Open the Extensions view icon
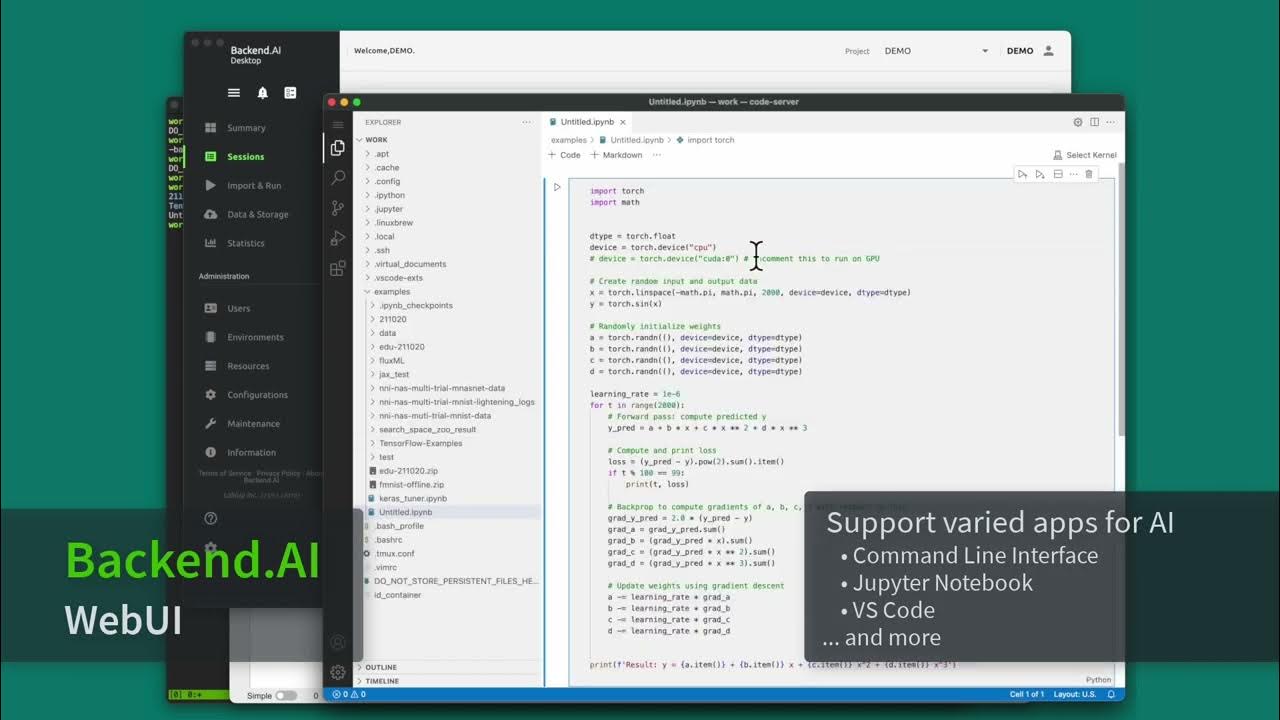Screen dimensions: 1280x720 (338, 268)
